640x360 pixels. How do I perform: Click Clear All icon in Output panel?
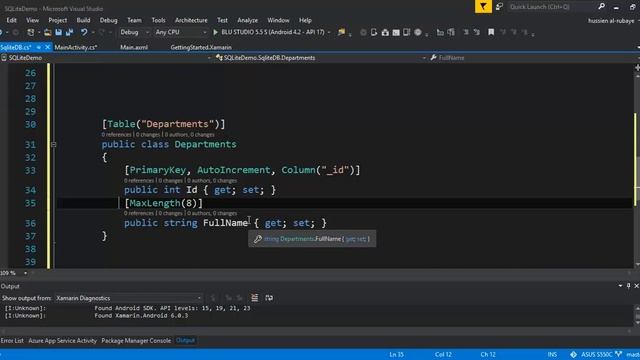254,298
